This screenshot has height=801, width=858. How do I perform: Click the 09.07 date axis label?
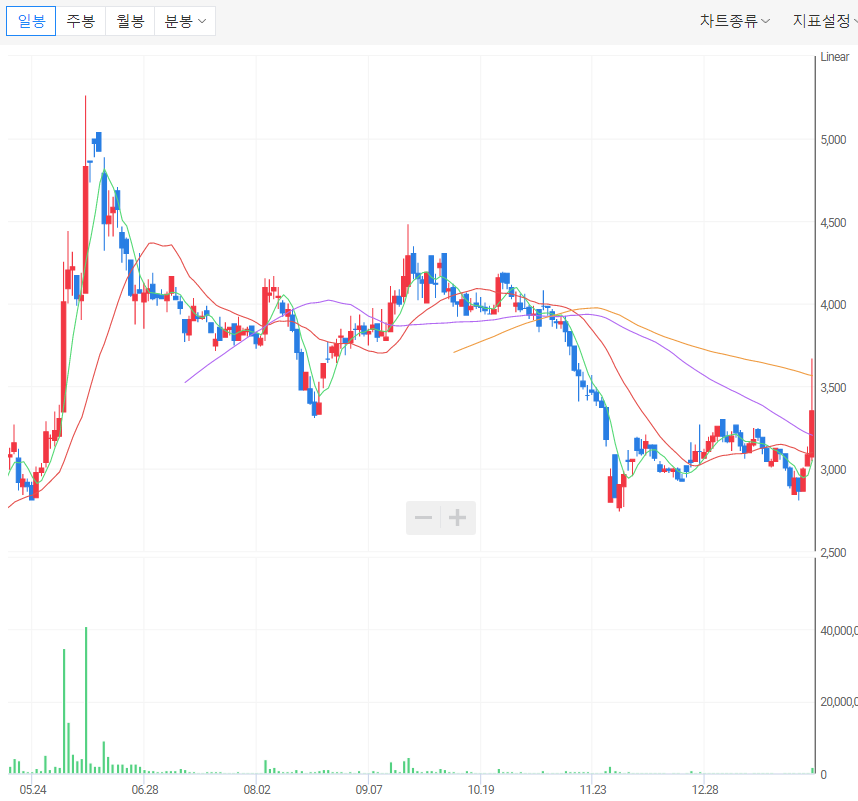[x=369, y=790]
